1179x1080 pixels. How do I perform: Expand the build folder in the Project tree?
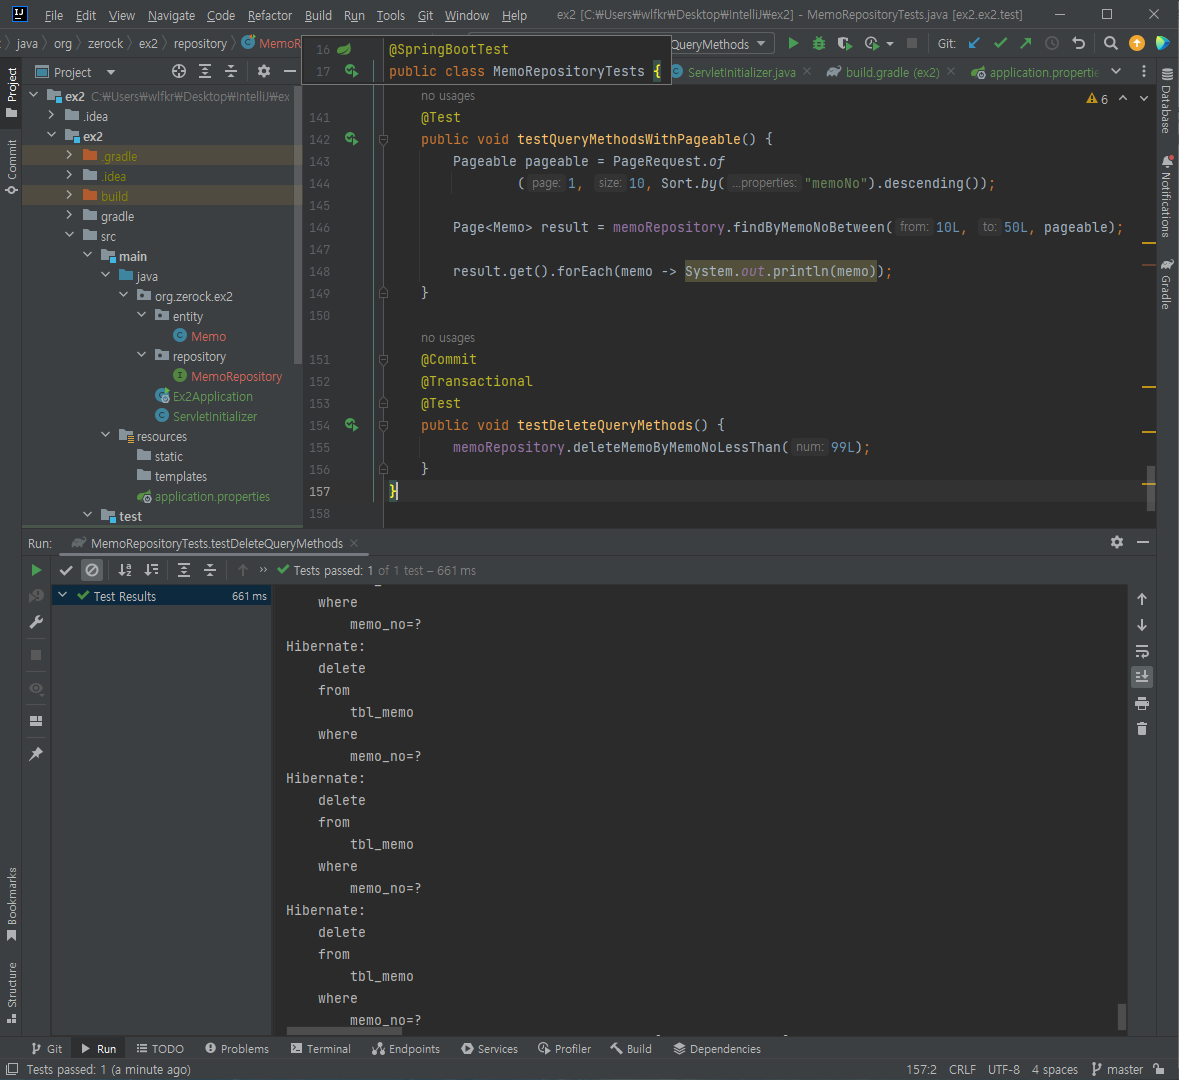[x=69, y=196]
